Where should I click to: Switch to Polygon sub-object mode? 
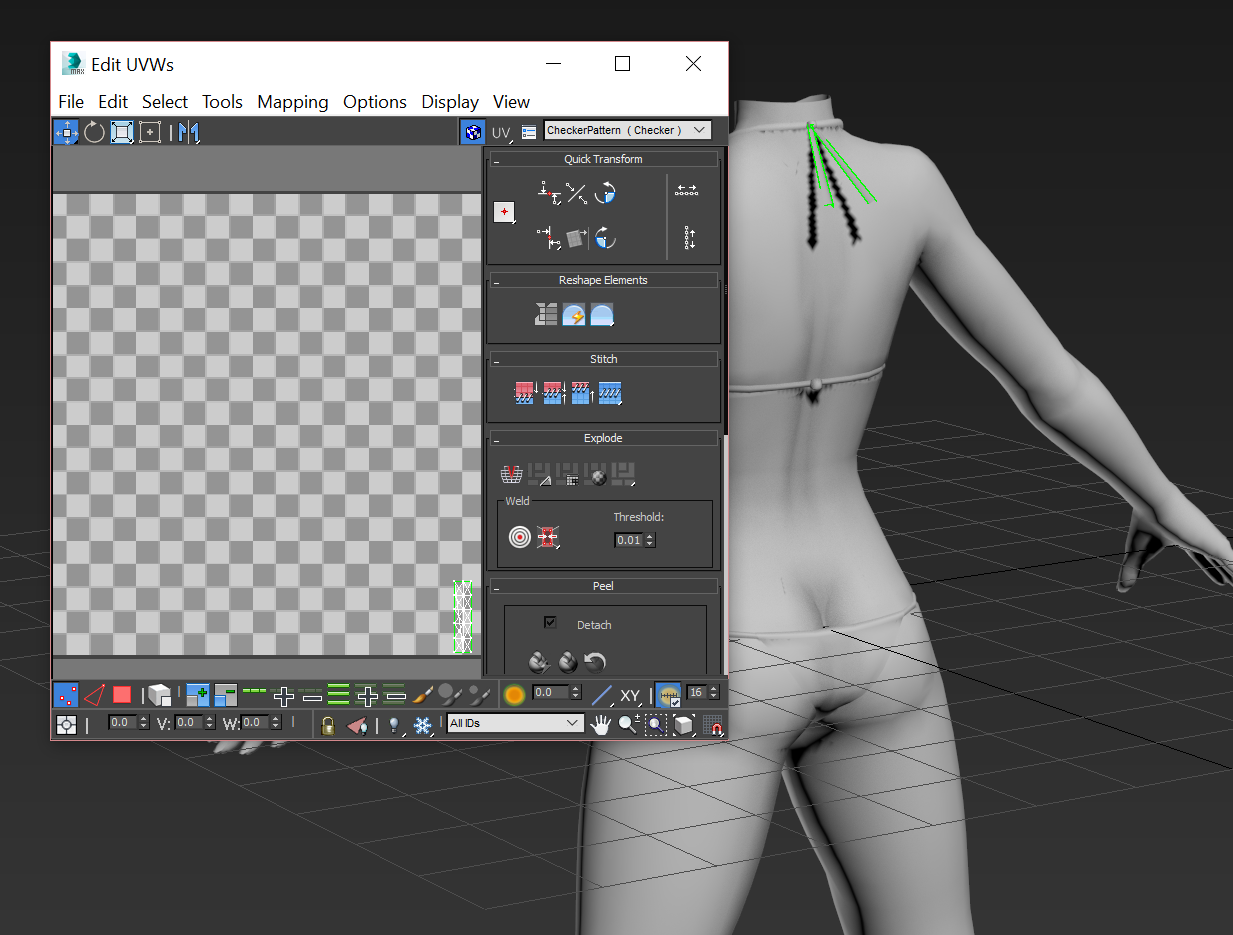pyautogui.click(x=122, y=694)
